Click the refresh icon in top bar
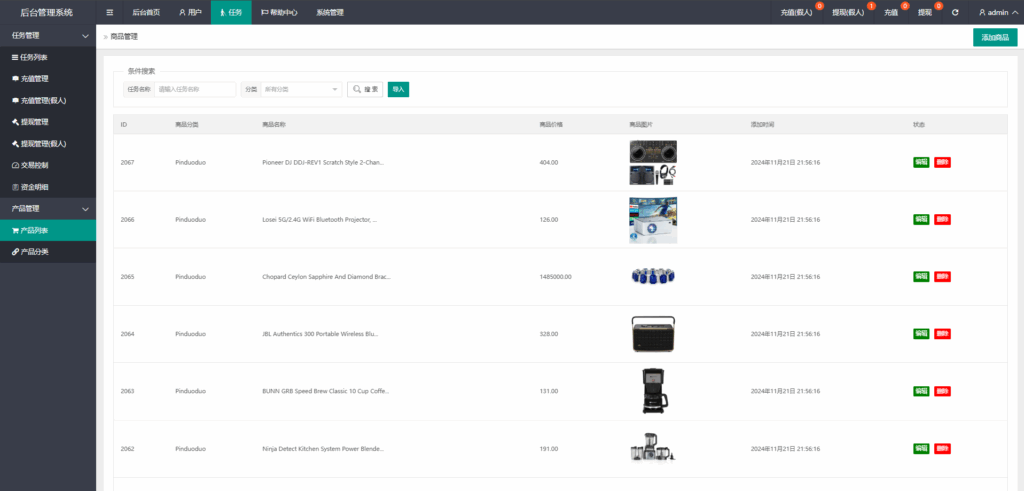This screenshot has width=1024, height=491. pyautogui.click(x=955, y=12)
